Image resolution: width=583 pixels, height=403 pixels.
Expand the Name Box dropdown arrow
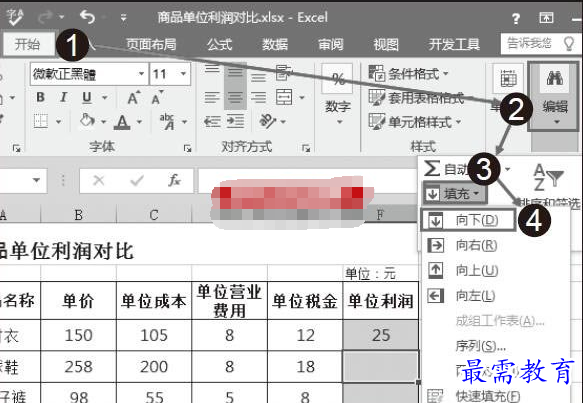pyautogui.click(x=36, y=180)
